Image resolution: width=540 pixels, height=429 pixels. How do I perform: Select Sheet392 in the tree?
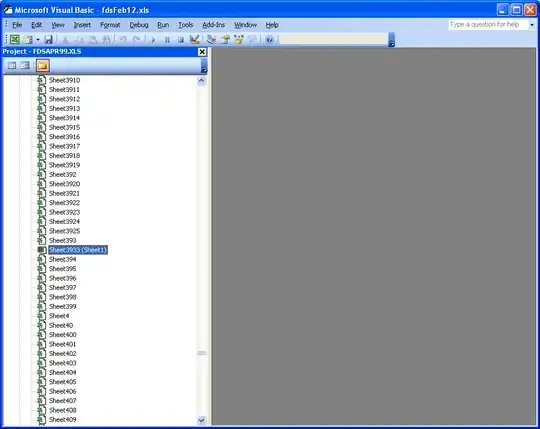click(x=62, y=175)
